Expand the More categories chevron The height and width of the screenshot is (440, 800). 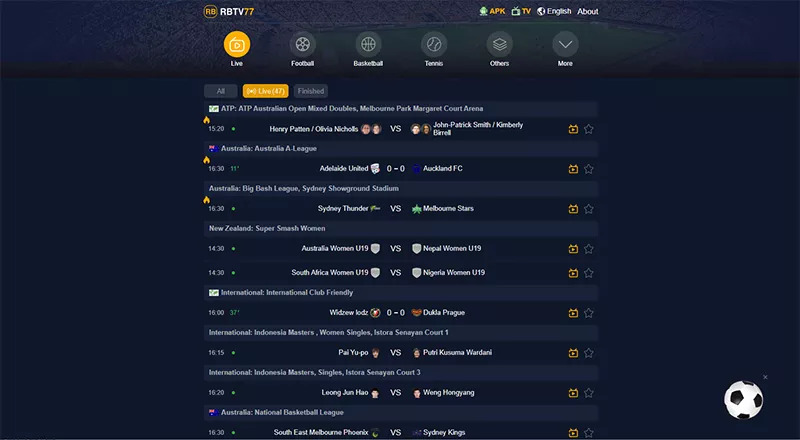coord(565,44)
